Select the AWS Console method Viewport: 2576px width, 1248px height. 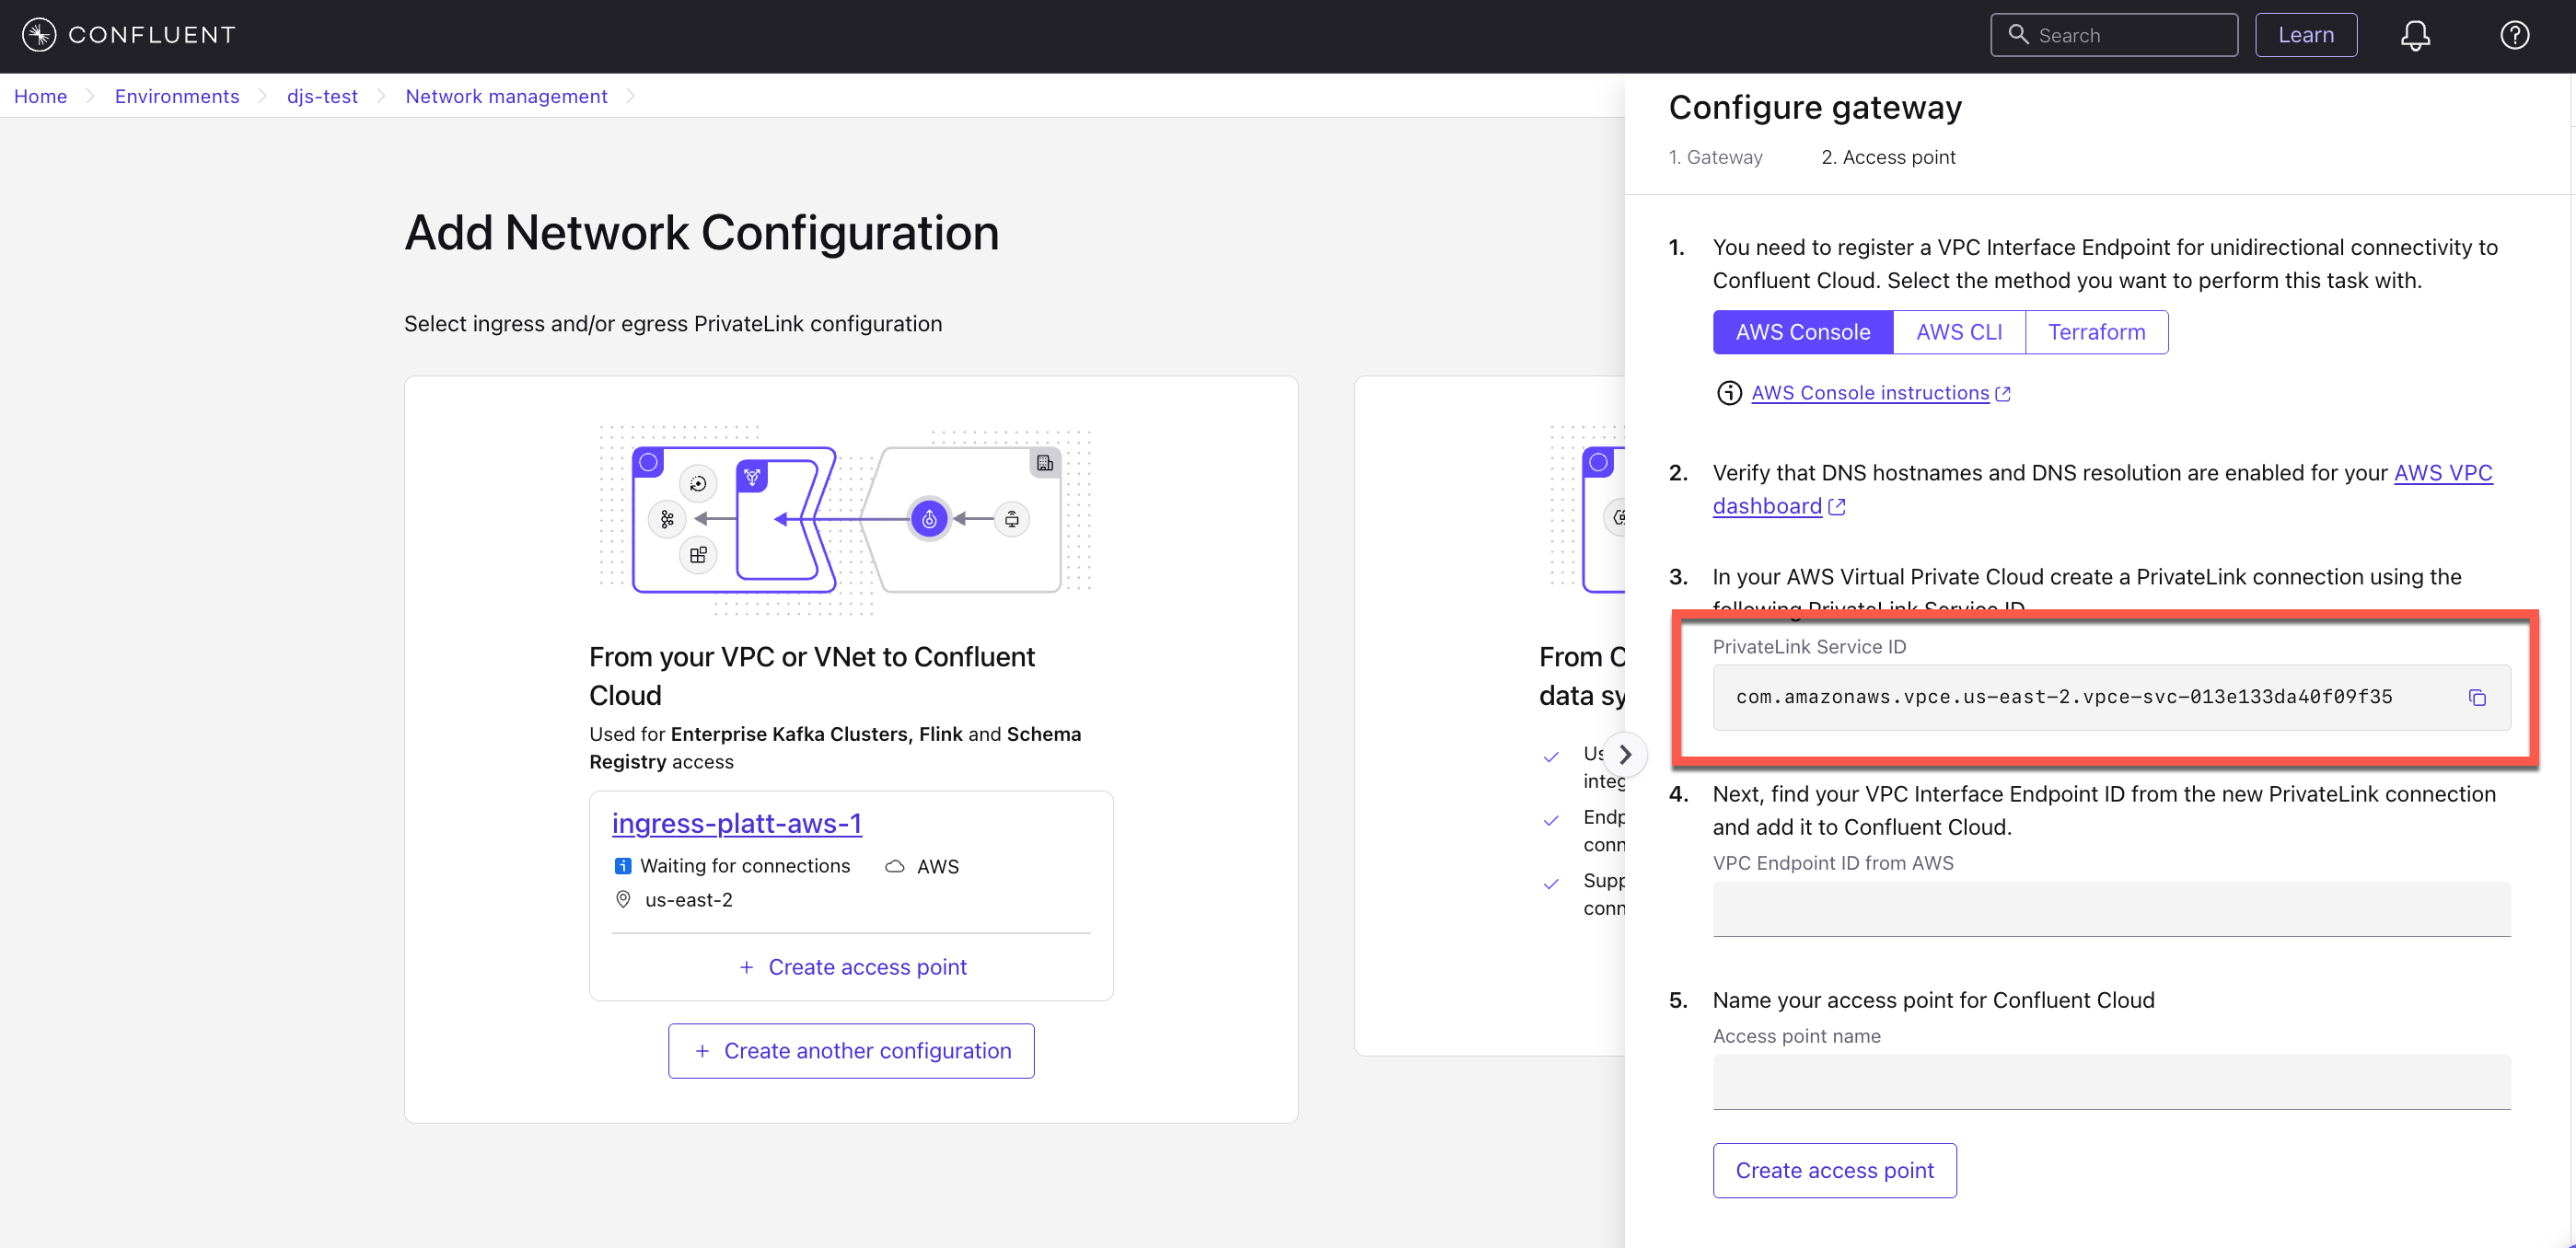1802,332
